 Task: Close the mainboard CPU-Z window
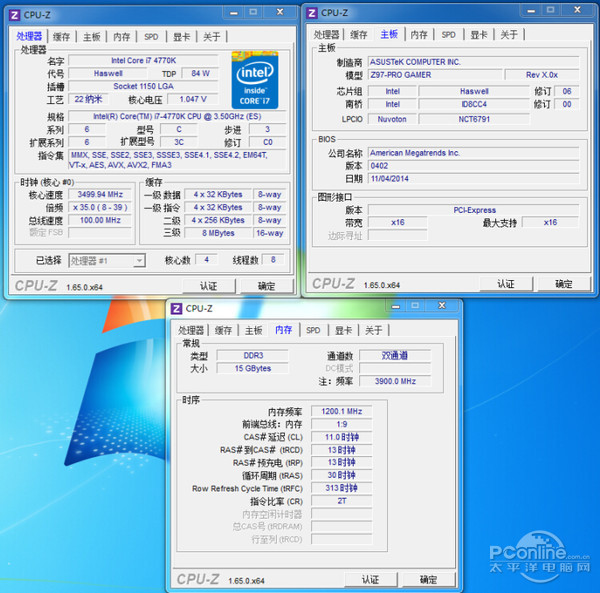[577, 10]
